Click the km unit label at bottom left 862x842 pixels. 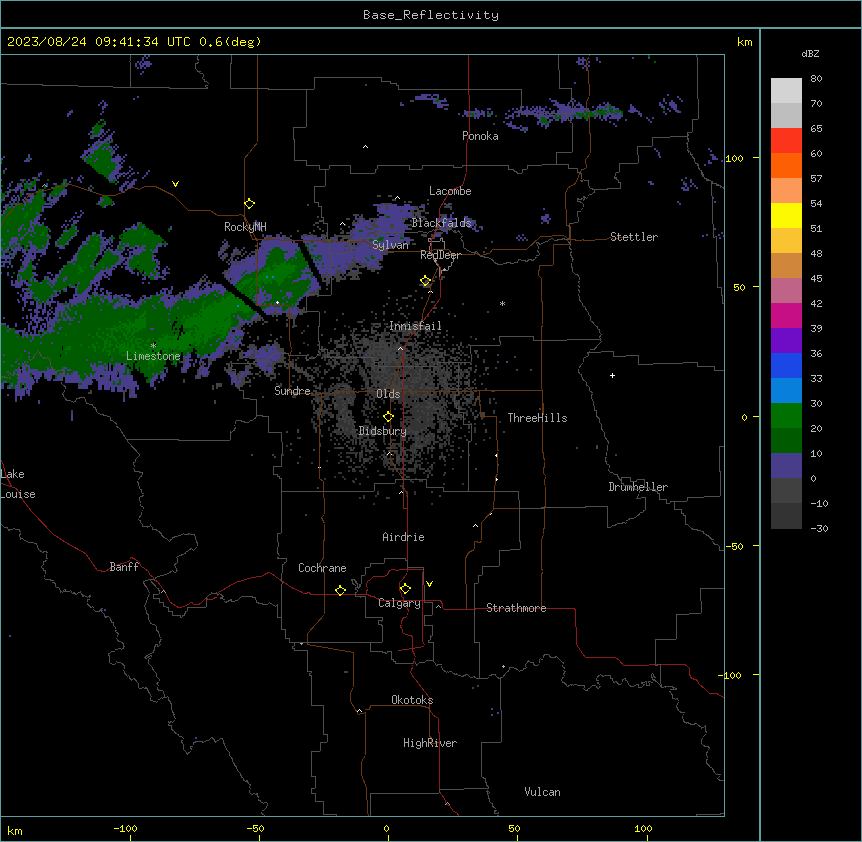click(x=15, y=830)
